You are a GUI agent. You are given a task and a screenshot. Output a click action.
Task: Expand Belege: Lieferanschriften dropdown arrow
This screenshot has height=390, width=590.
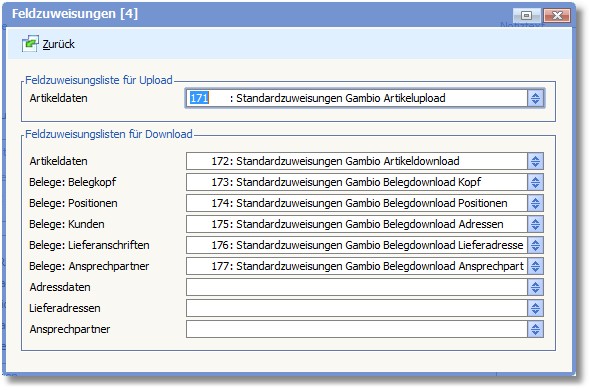pyautogui.click(x=535, y=245)
